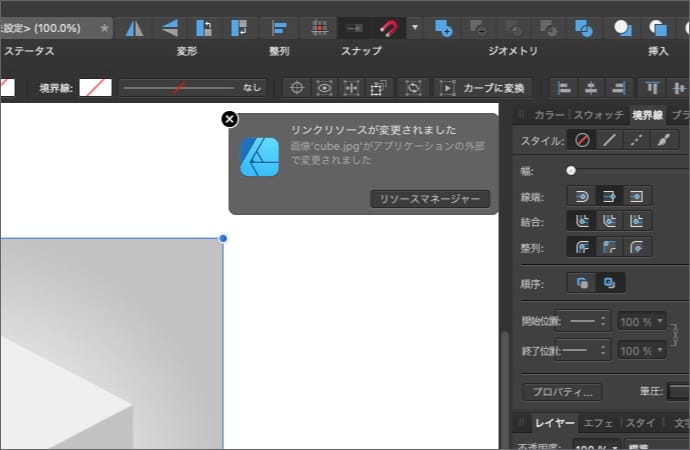690x450 pixels.
Task: Choose the first join option for 結合
Action: tap(582, 221)
